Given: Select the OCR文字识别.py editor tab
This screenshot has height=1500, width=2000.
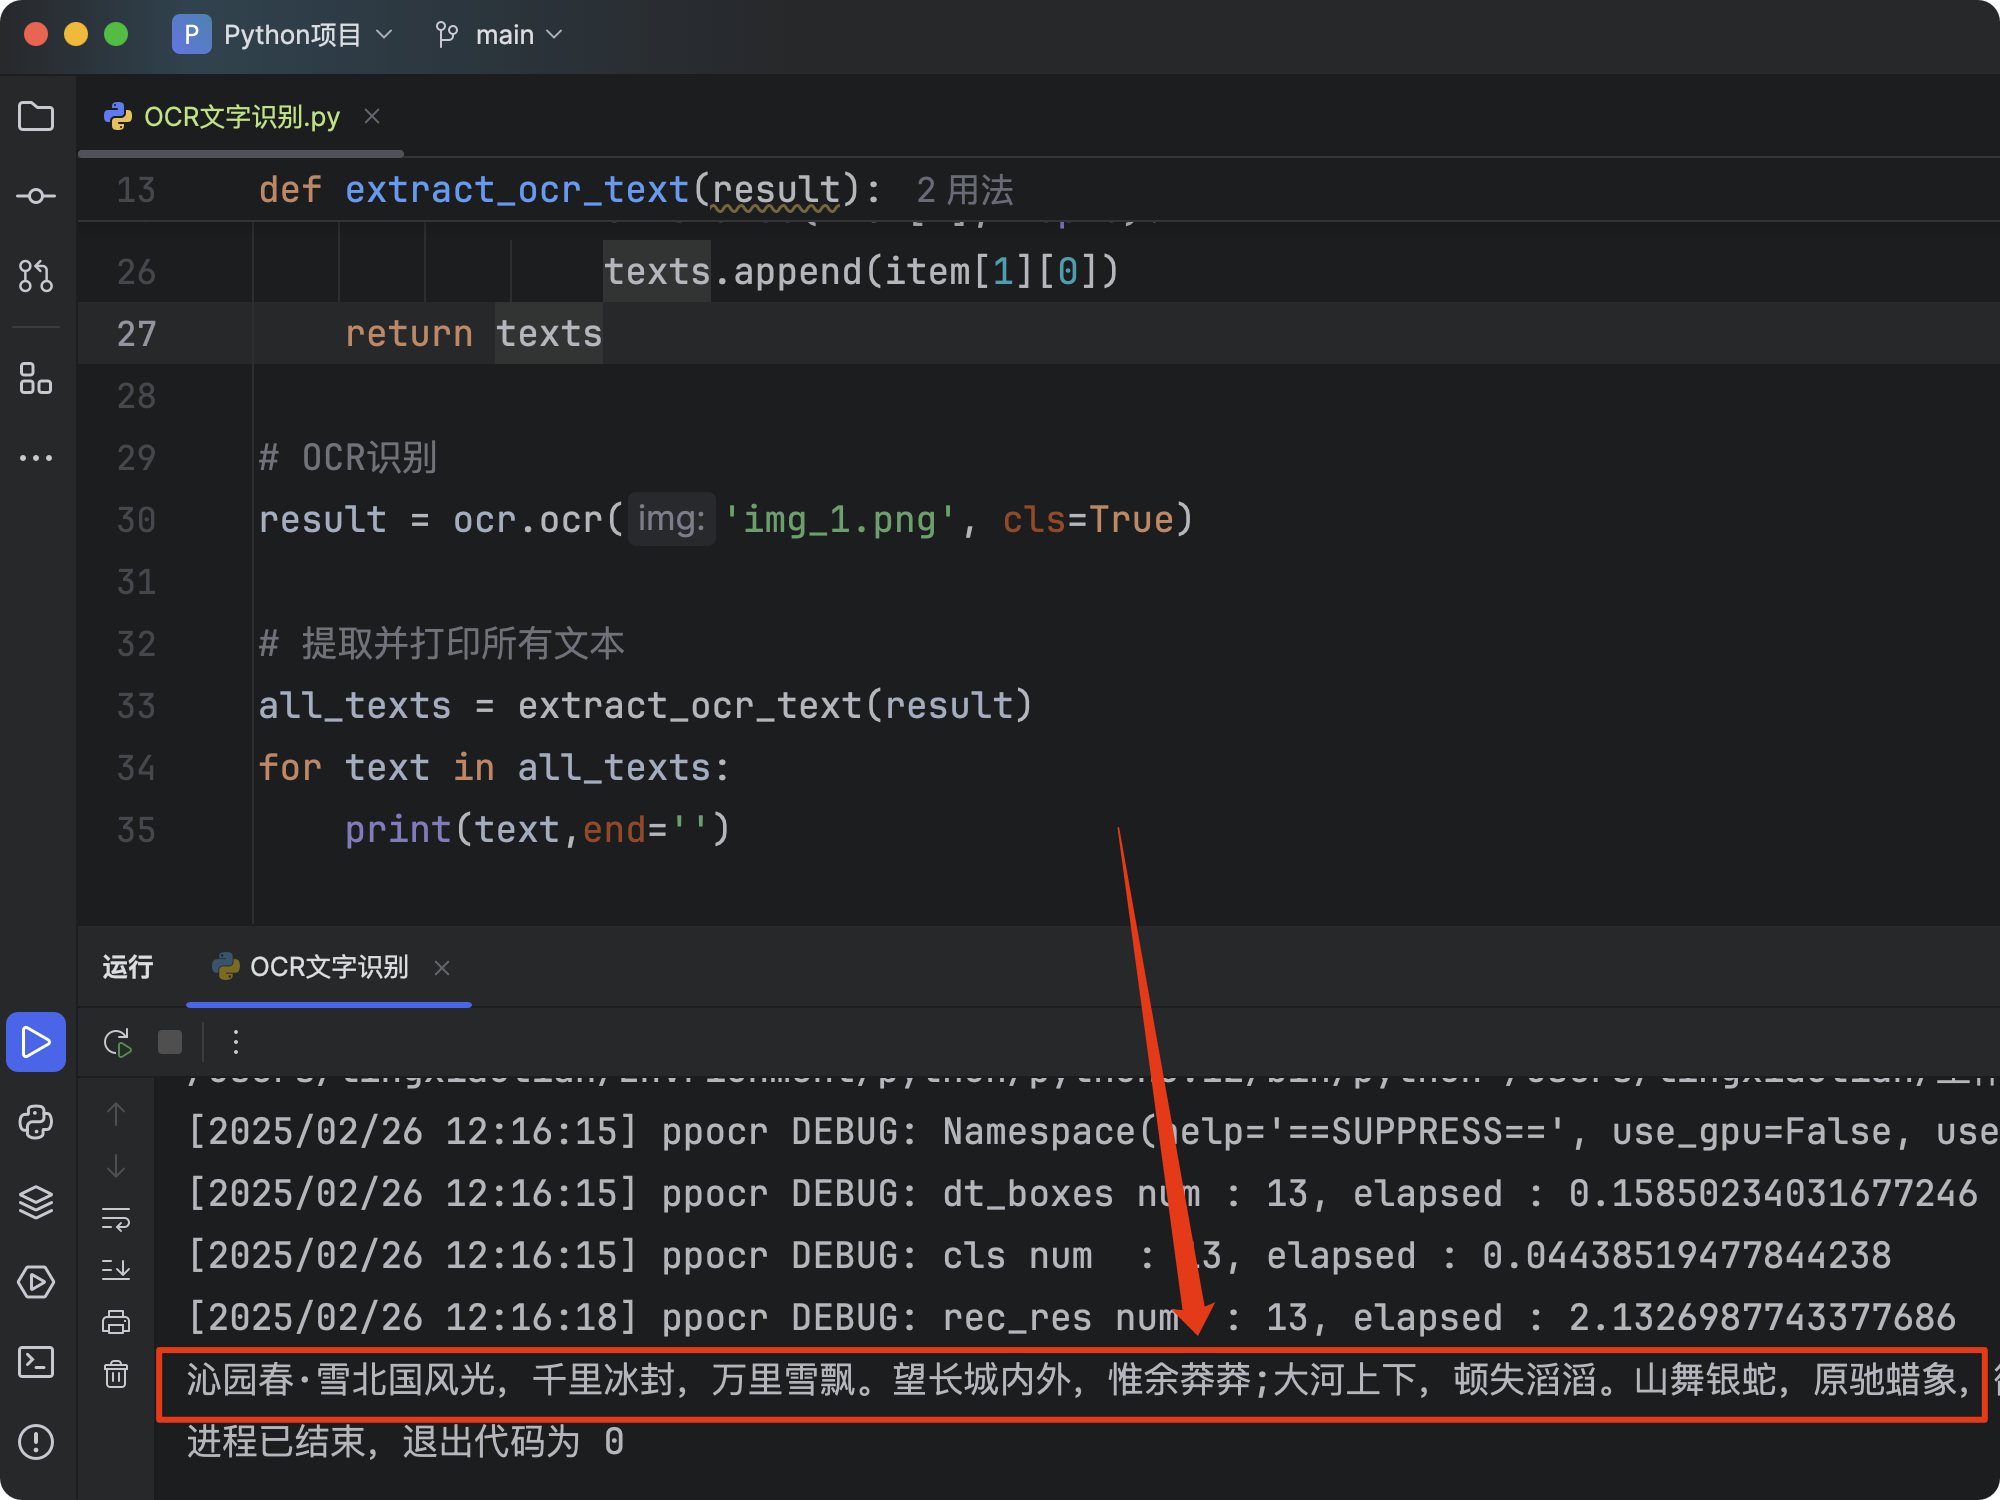Looking at the screenshot, I should coord(240,117).
